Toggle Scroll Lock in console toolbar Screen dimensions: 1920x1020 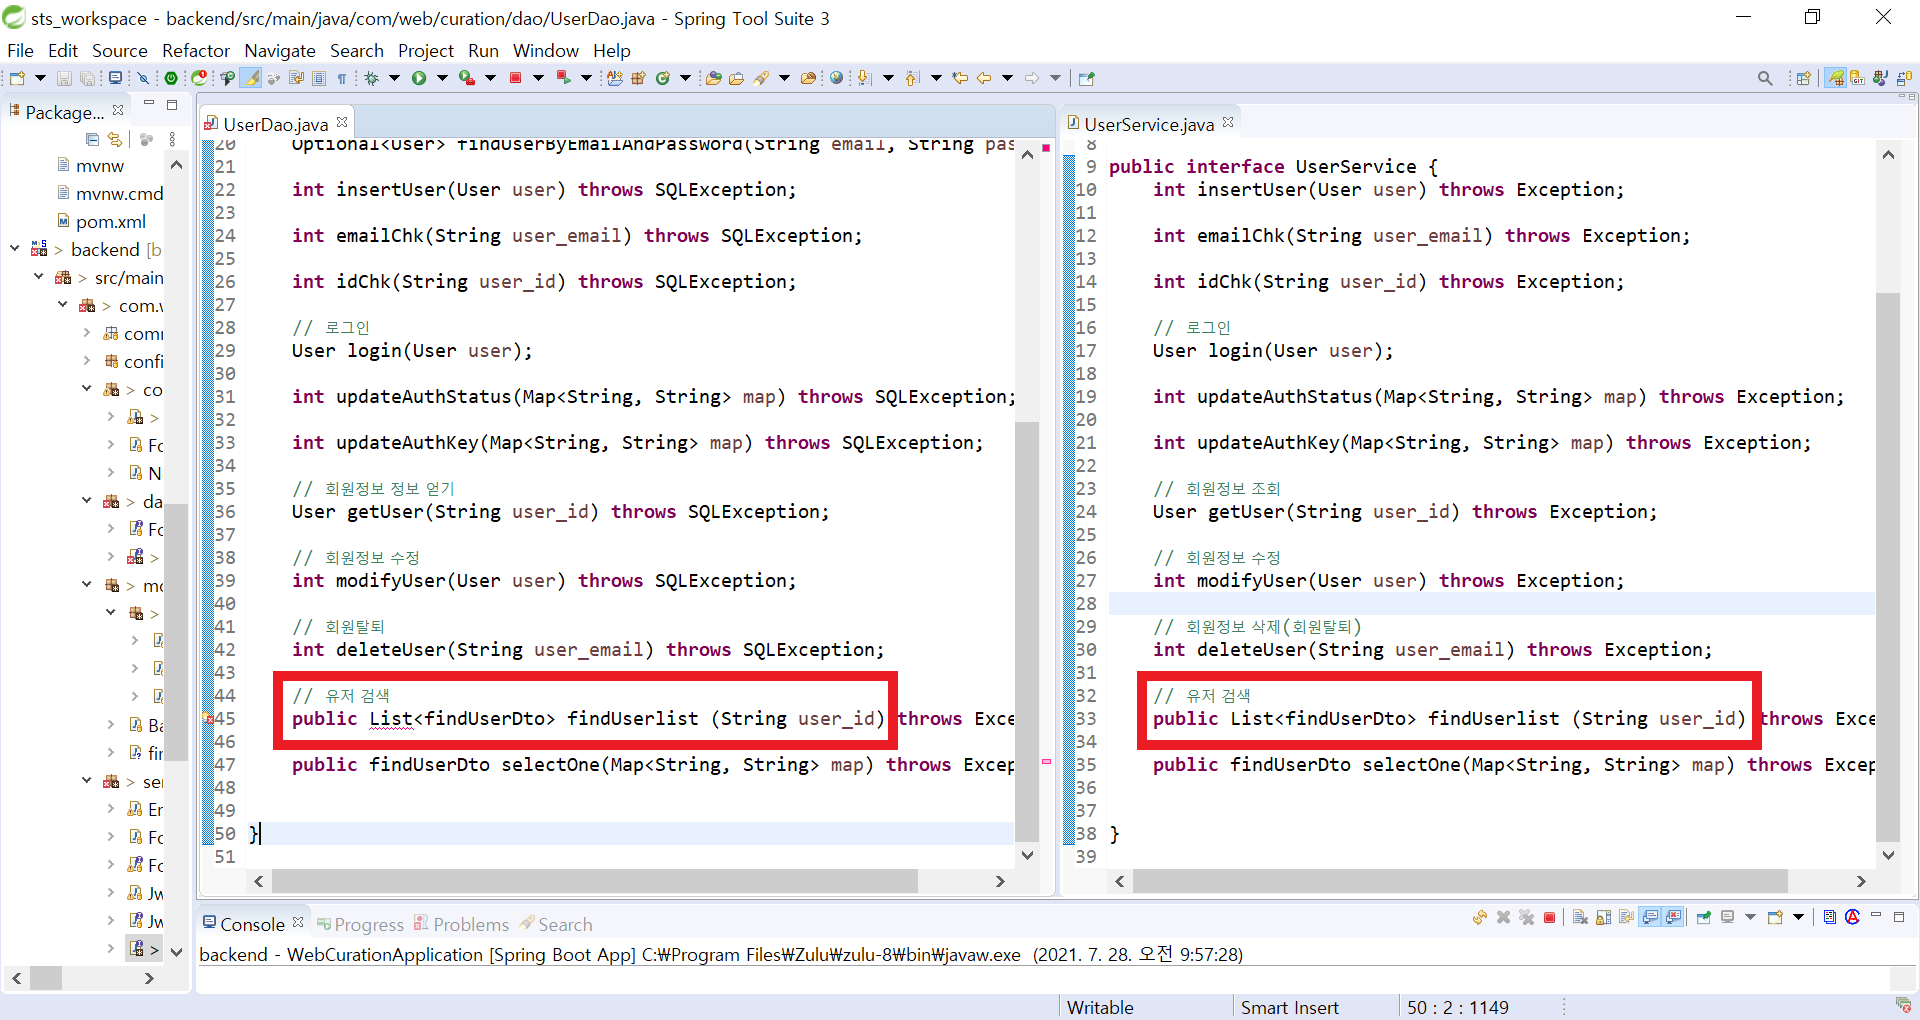(x=1603, y=917)
